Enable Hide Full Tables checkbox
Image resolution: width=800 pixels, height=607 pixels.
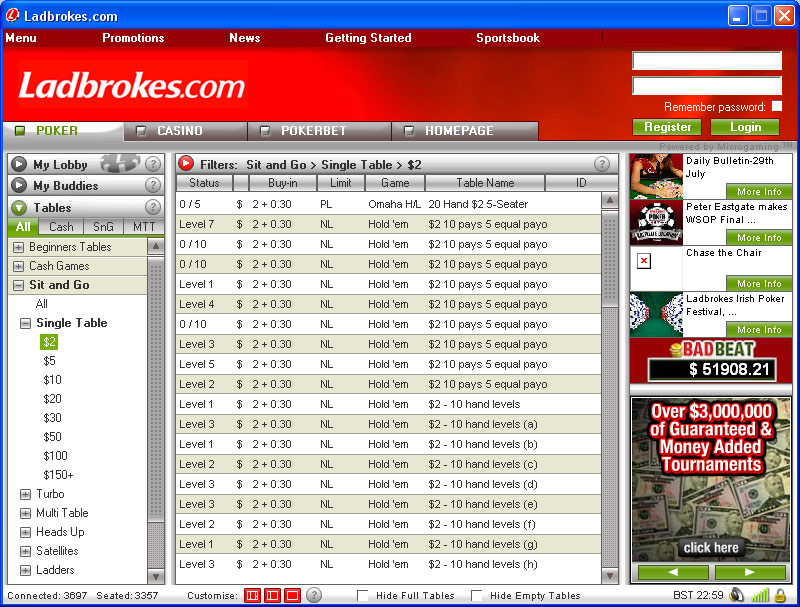point(362,595)
